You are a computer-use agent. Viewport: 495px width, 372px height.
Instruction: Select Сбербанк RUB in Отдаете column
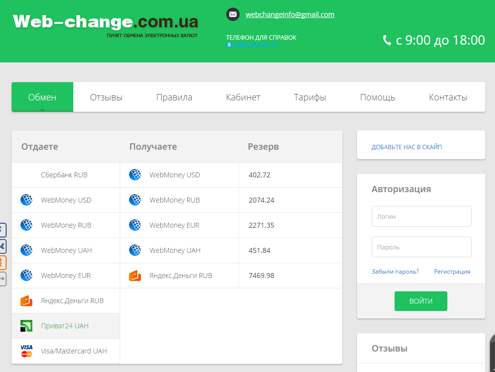66,175
